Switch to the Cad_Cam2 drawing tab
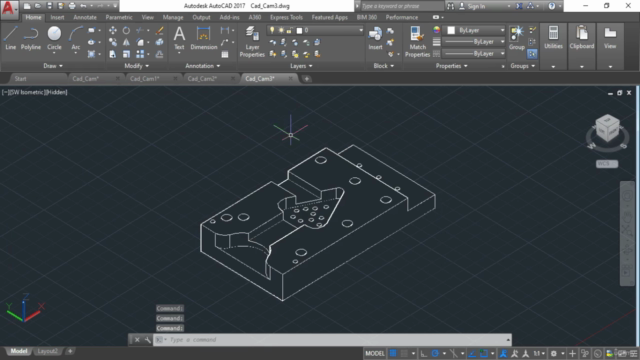640x360 pixels. point(202,78)
